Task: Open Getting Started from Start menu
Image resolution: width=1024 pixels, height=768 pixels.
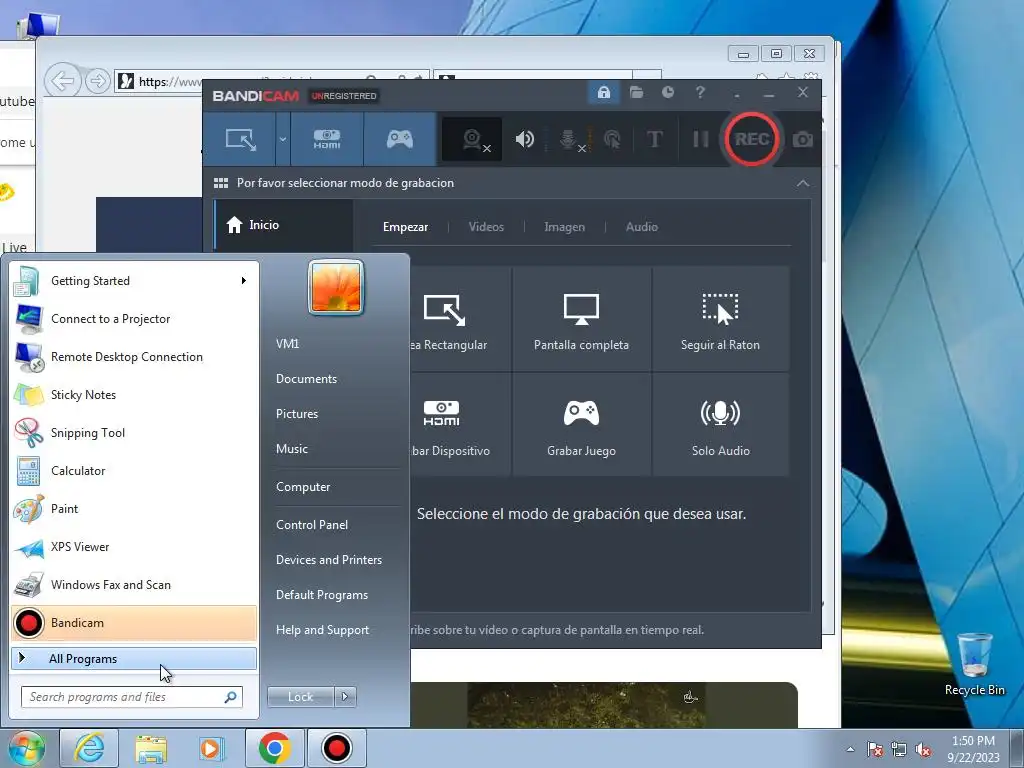Action: coord(134,281)
